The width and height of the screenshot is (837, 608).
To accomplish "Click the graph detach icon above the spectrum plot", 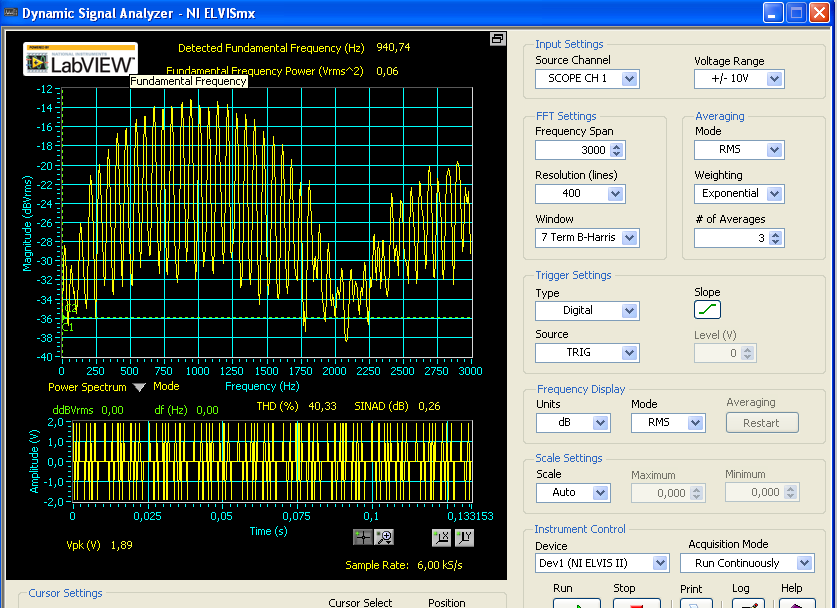I will pyautogui.click(x=498, y=38).
